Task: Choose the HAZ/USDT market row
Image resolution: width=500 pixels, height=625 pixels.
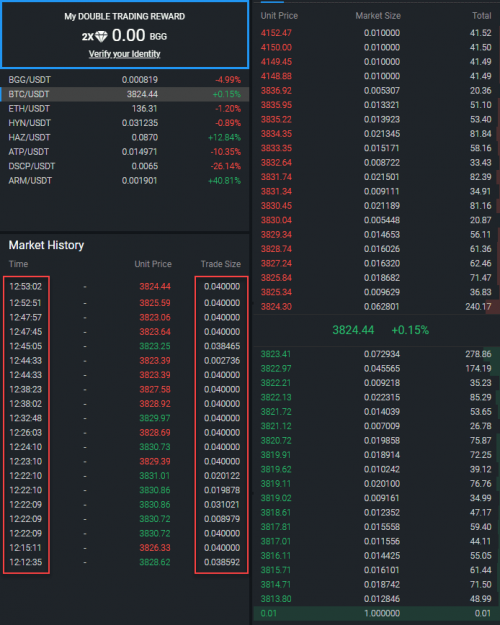Action: tap(124, 138)
